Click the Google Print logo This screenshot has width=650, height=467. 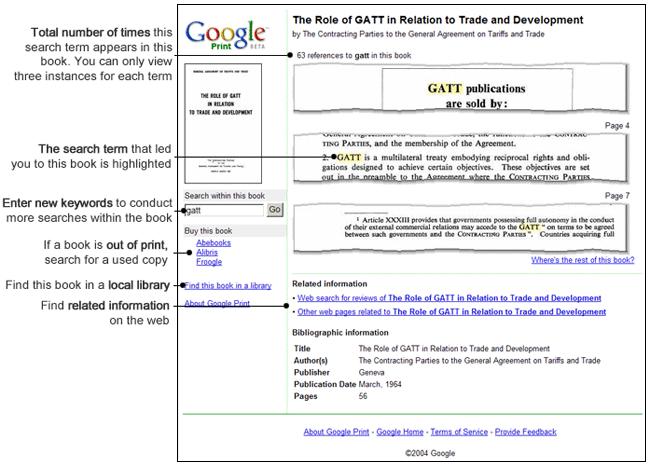[226, 36]
